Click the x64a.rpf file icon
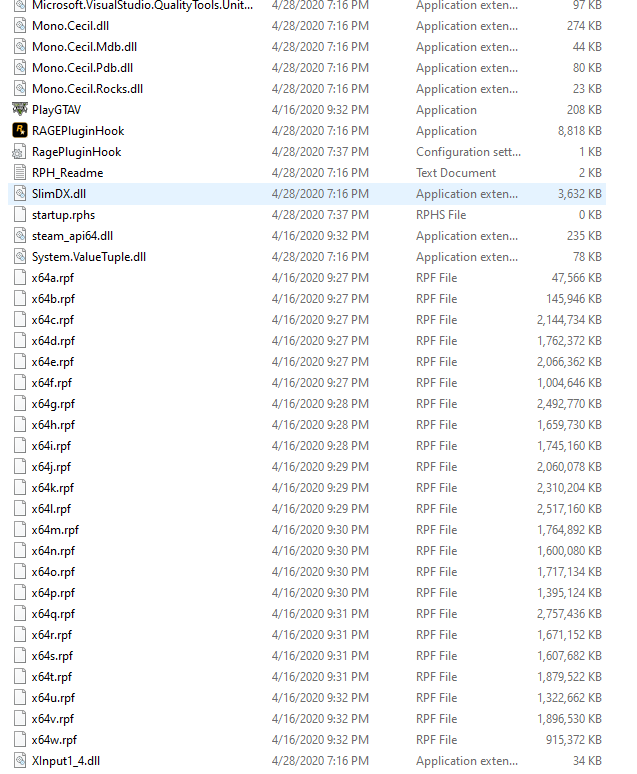Screen dimensions: 637x774 point(20,277)
